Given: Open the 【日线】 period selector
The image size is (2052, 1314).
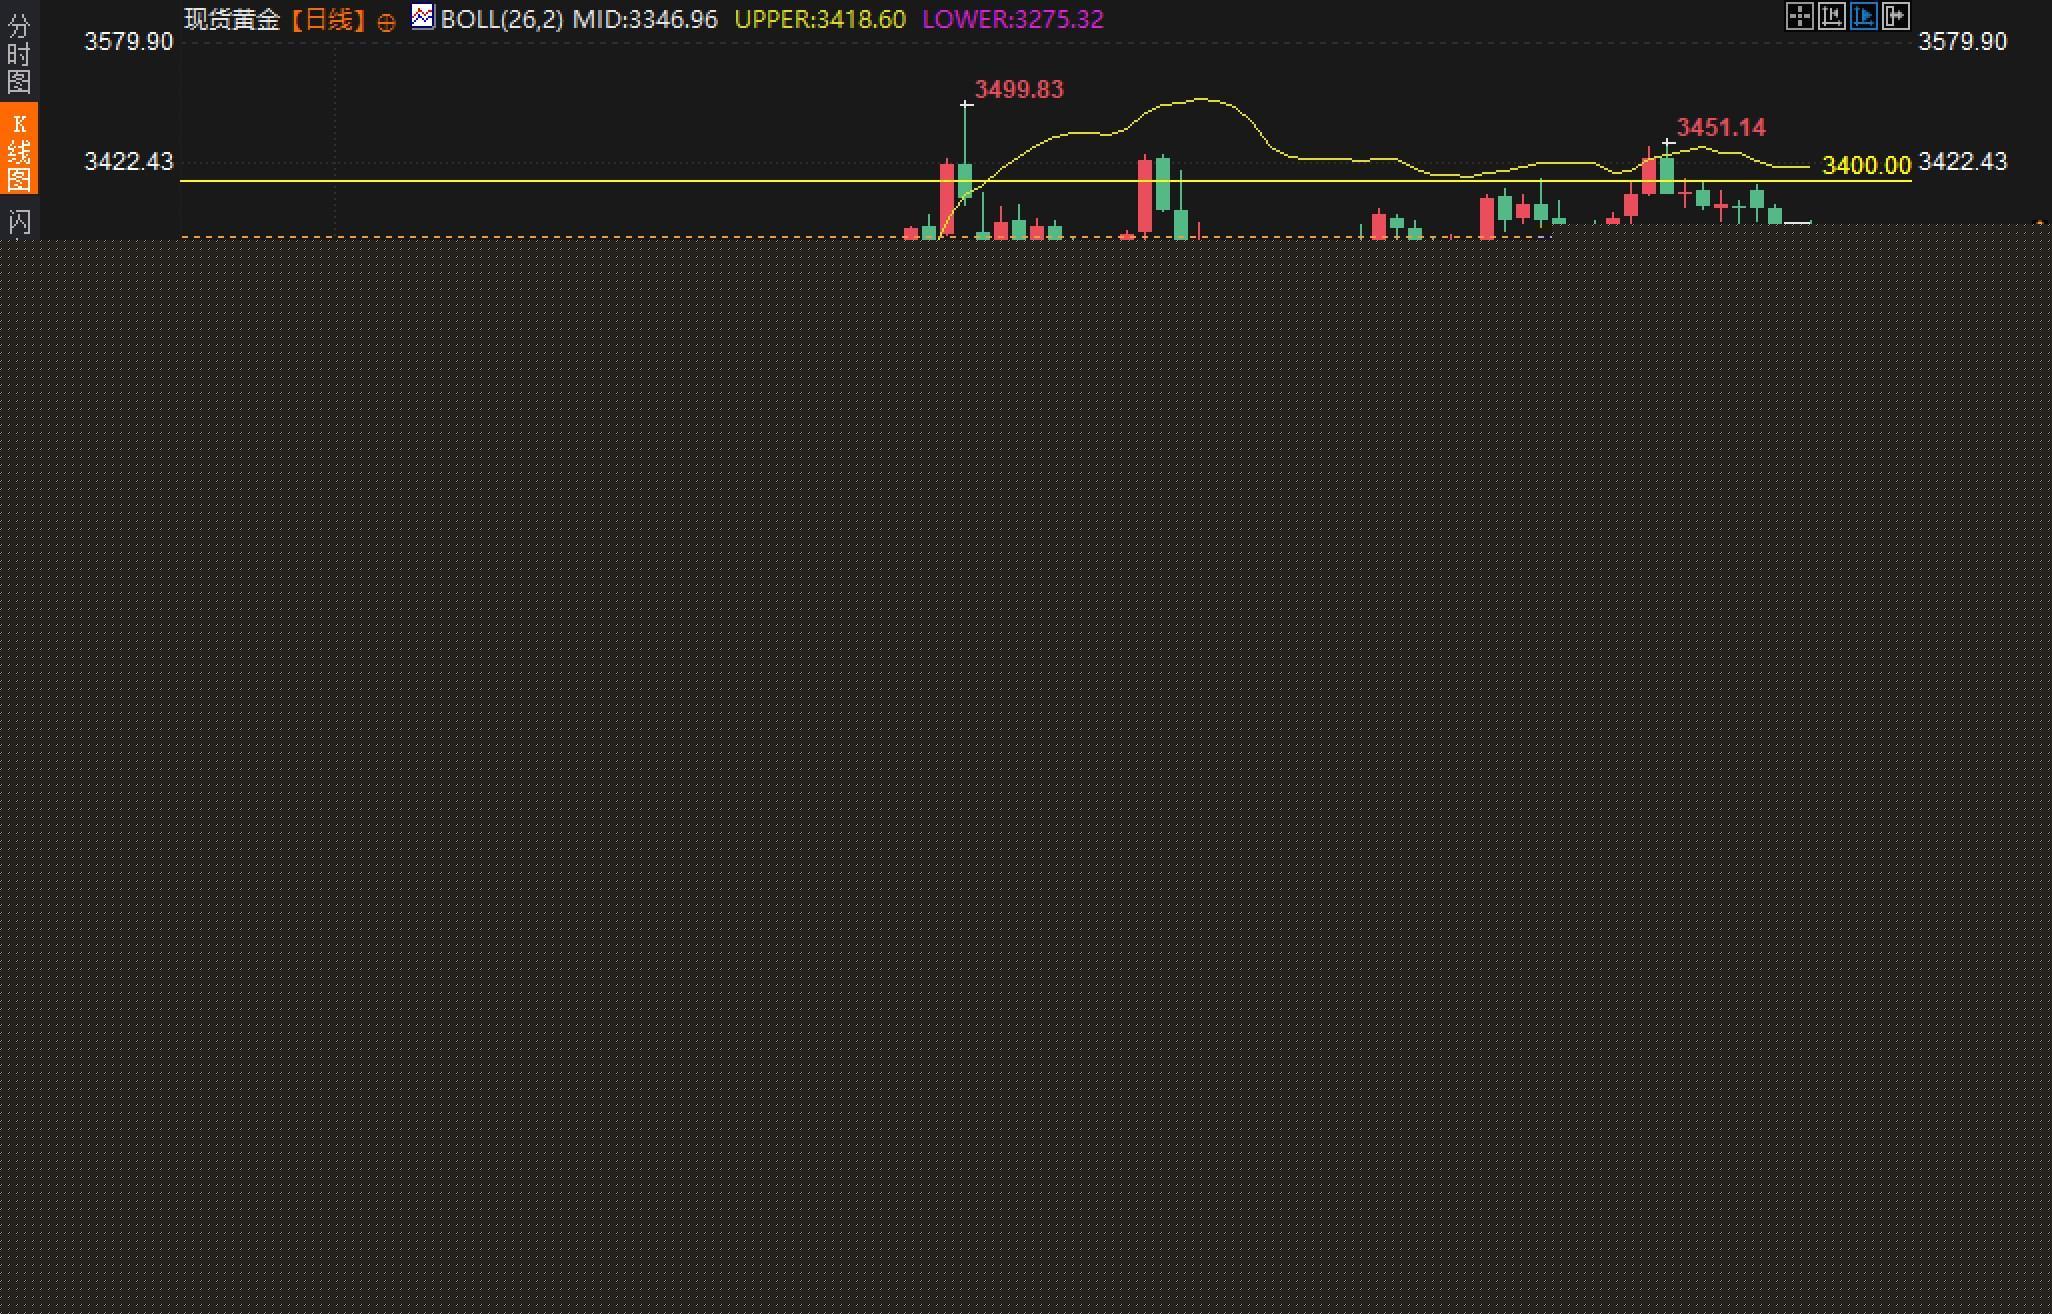Looking at the screenshot, I should tap(327, 20).
